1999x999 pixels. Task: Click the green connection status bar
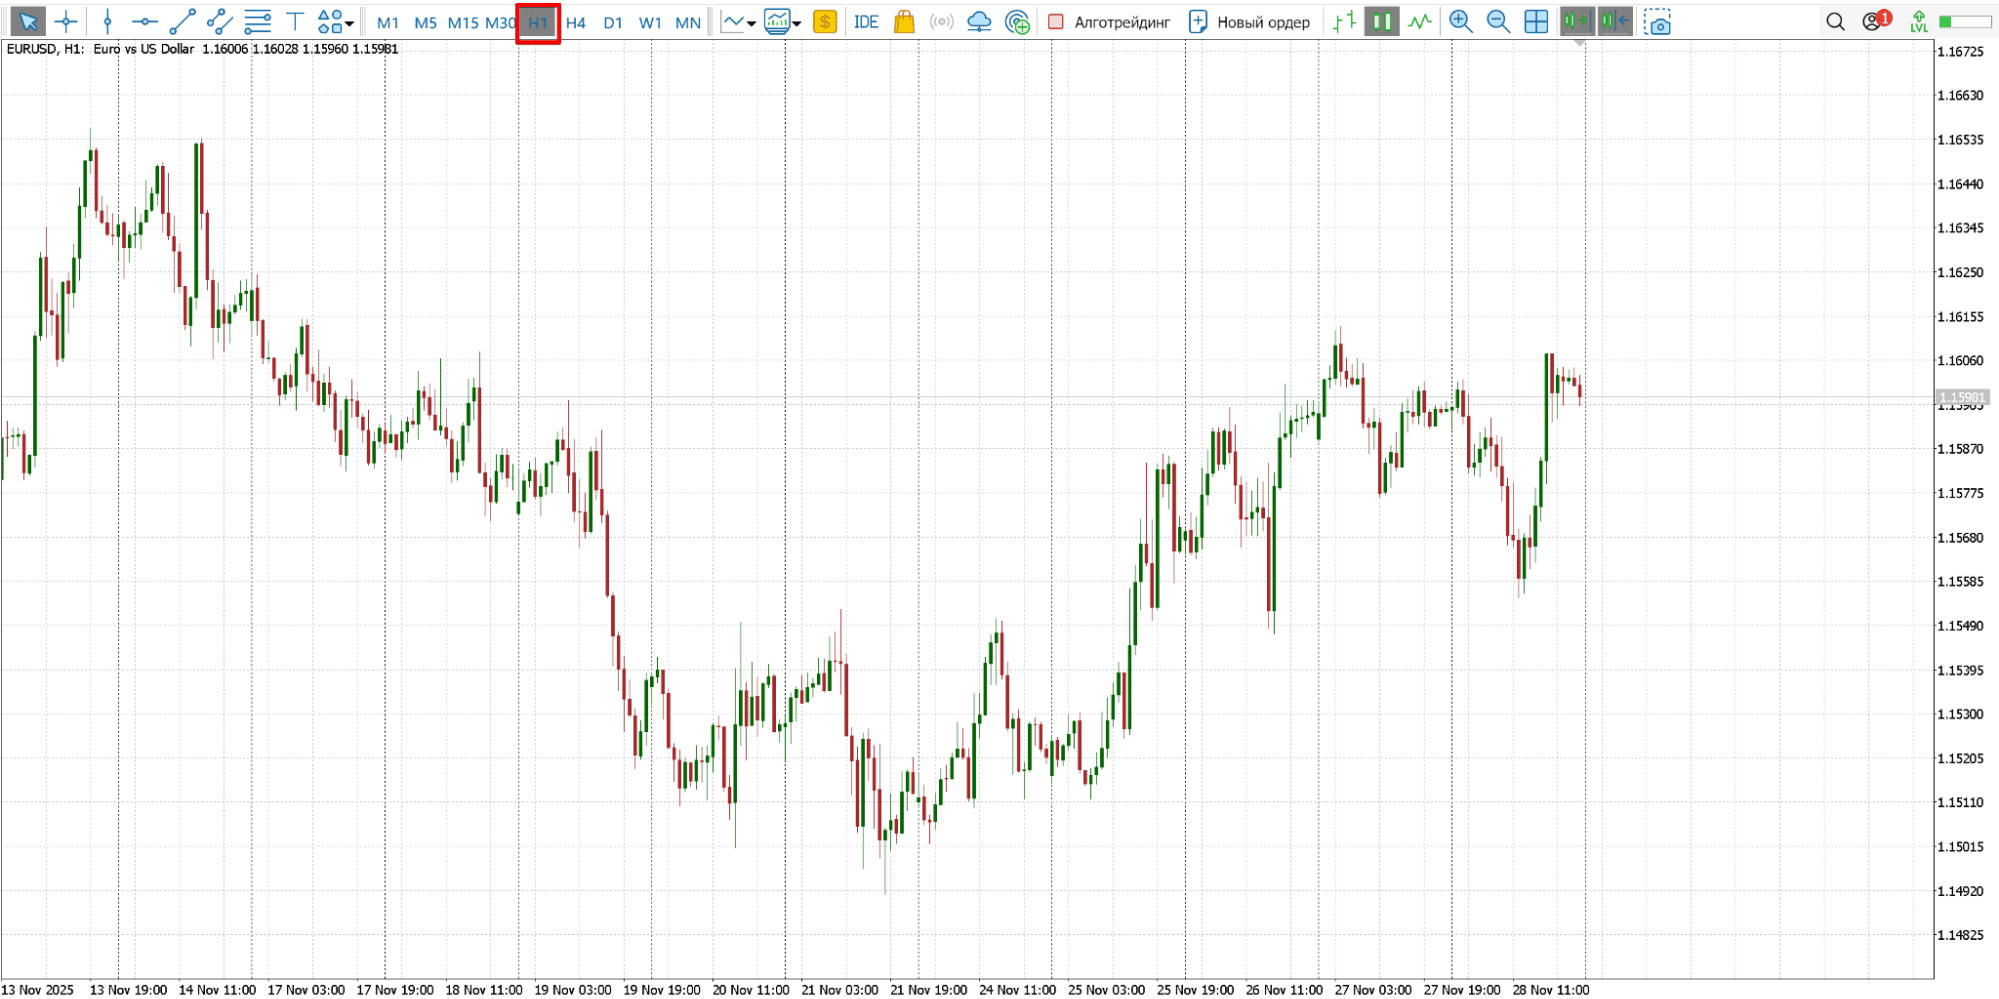coord(1964,21)
